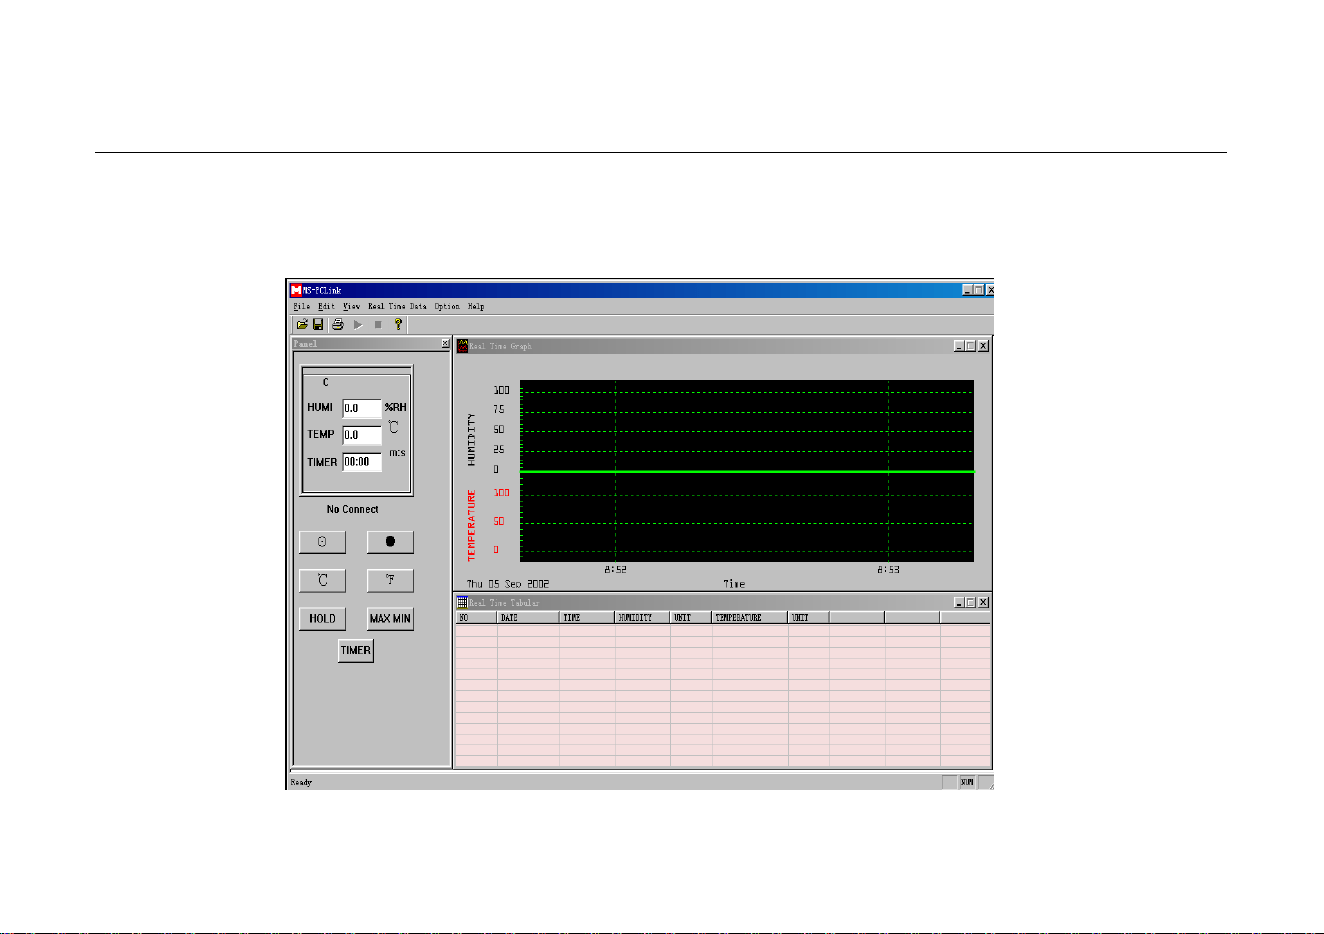Click the TEMPERATURE column header
The width and height of the screenshot is (1324, 934).
(750, 618)
